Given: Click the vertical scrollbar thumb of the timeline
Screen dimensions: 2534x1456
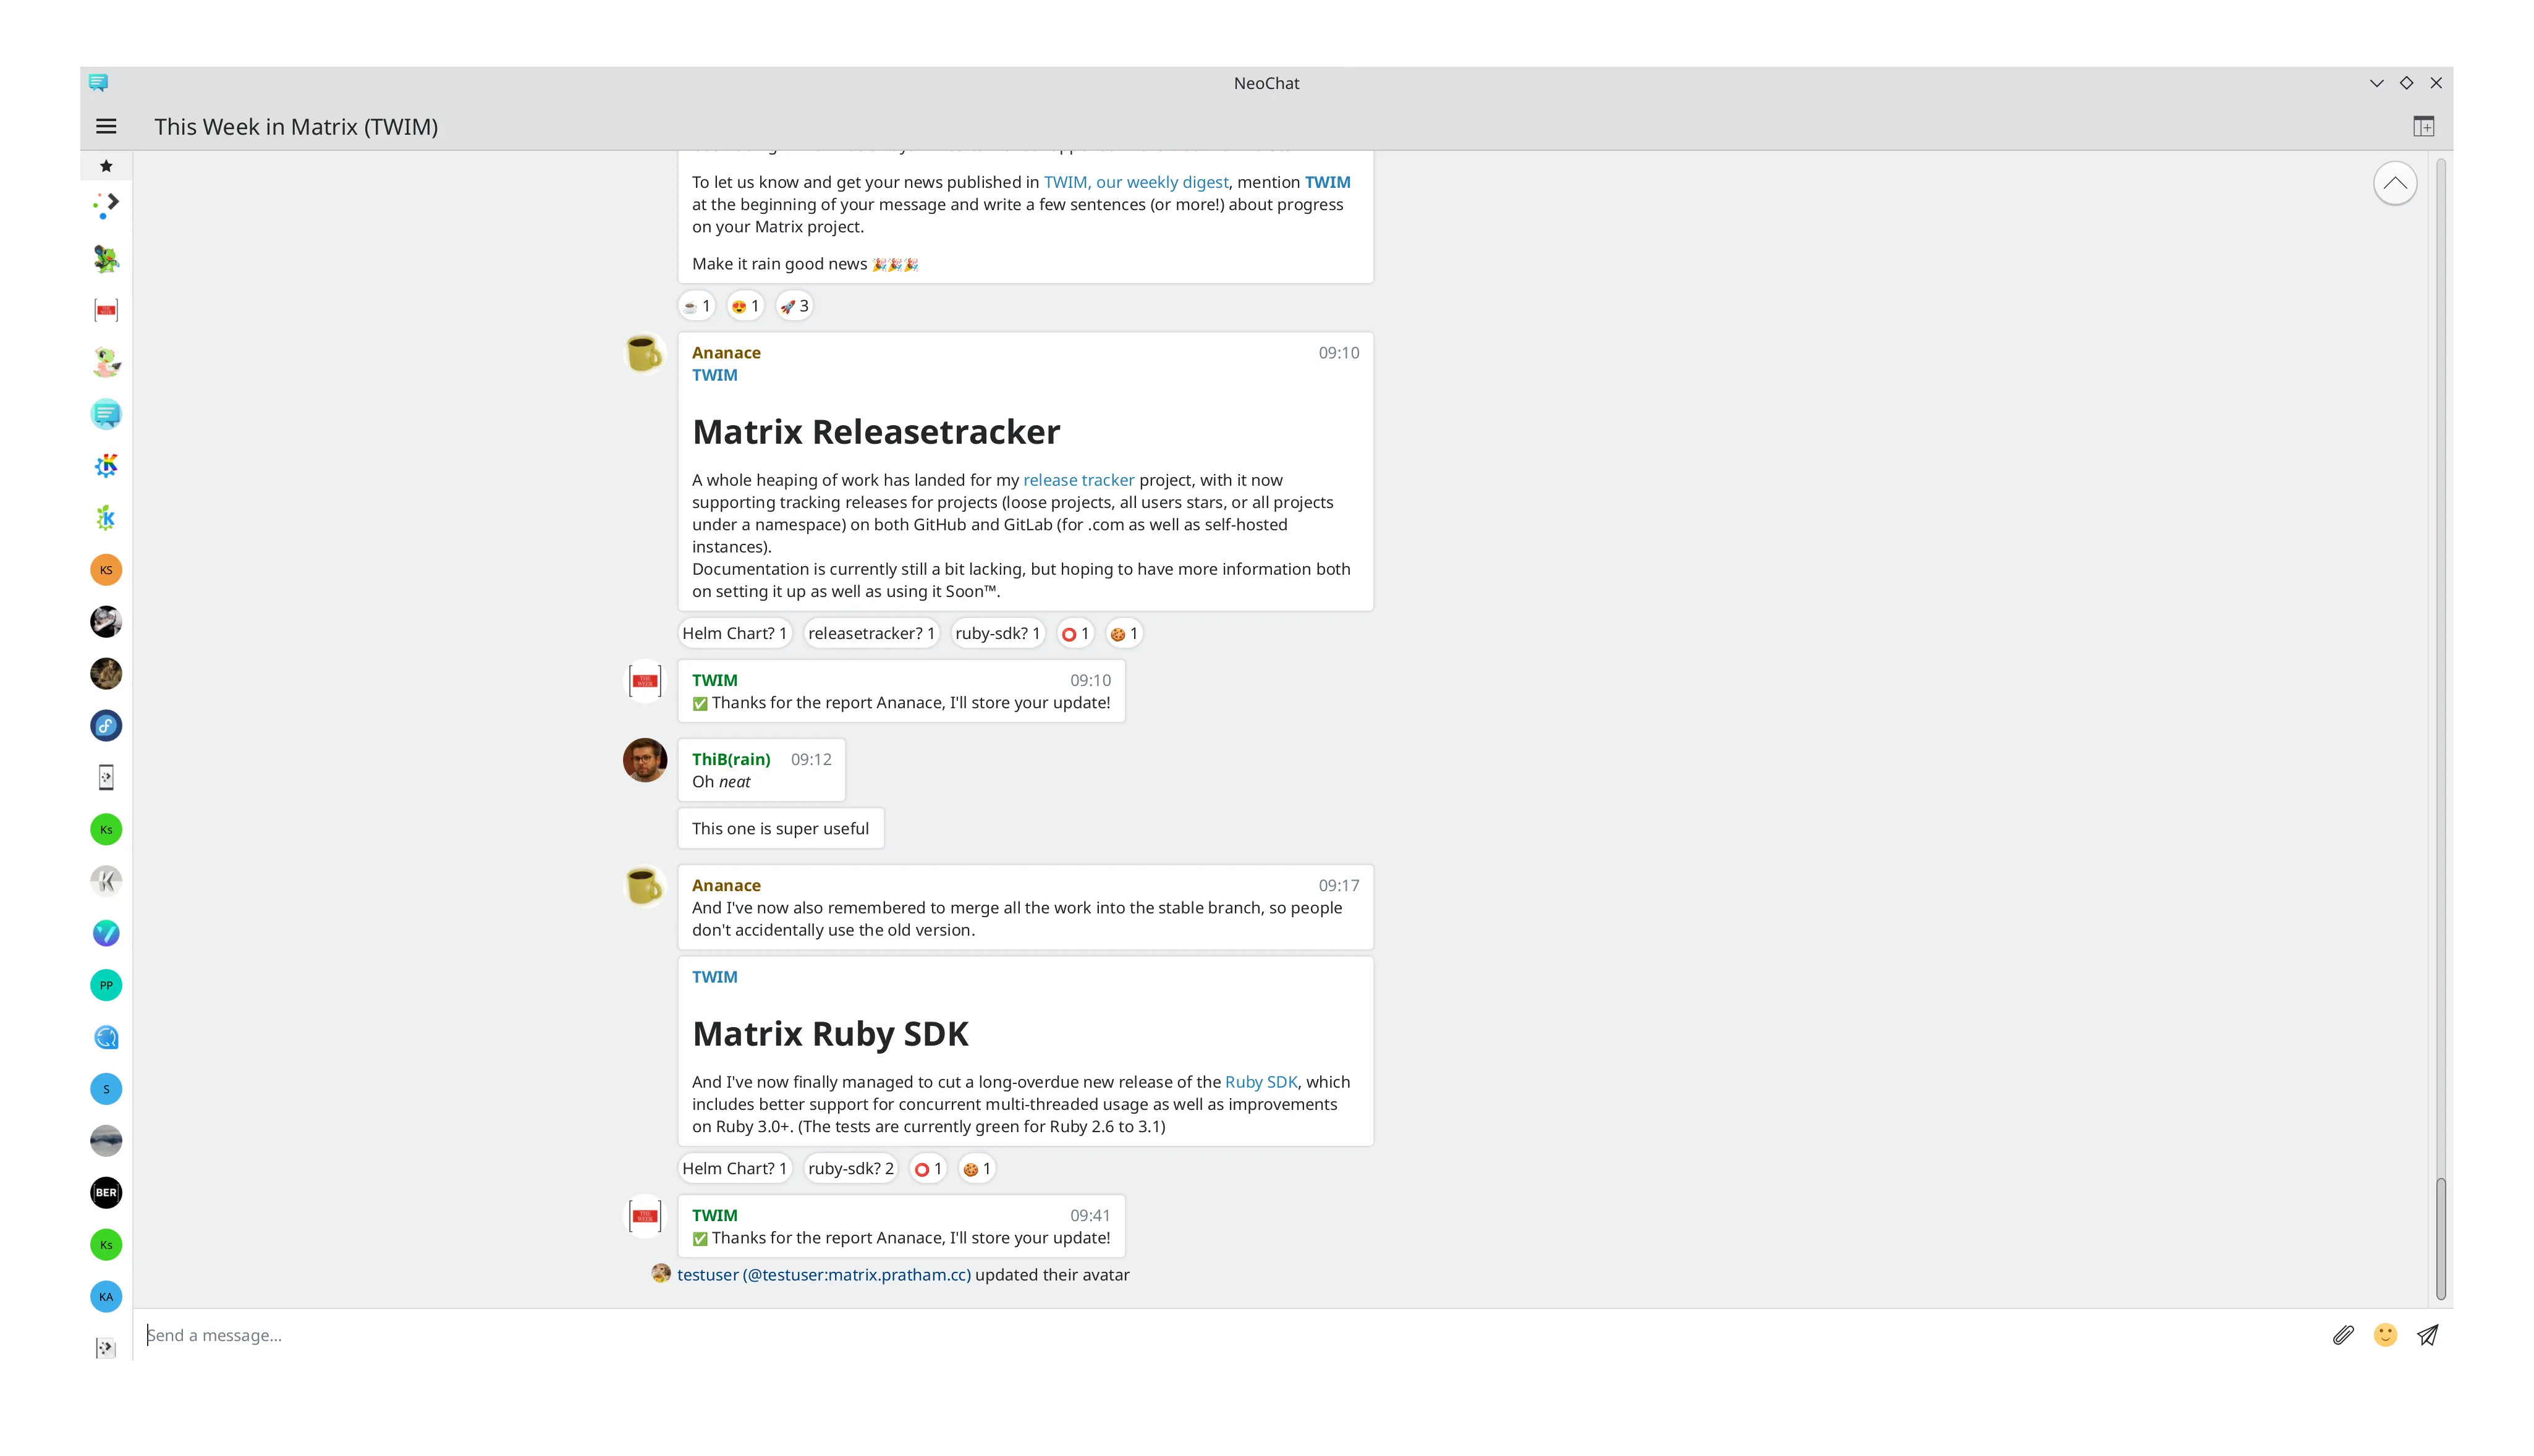Looking at the screenshot, I should point(2440,1239).
